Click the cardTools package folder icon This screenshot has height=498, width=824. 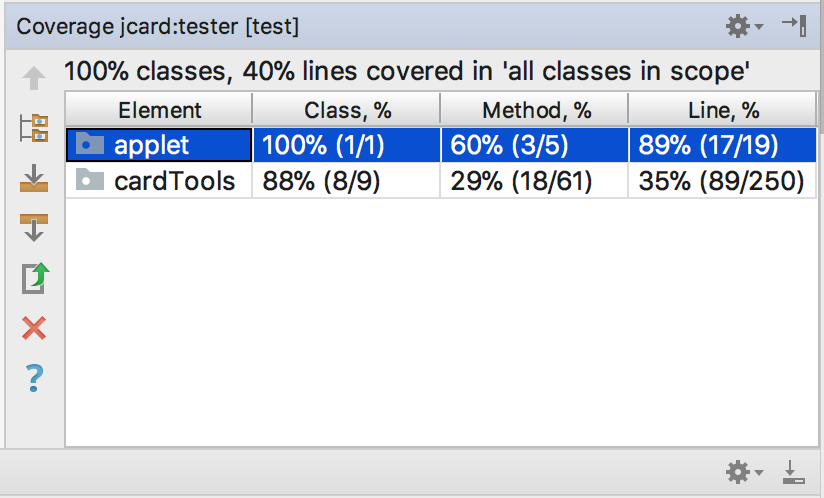click(x=91, y=180)
